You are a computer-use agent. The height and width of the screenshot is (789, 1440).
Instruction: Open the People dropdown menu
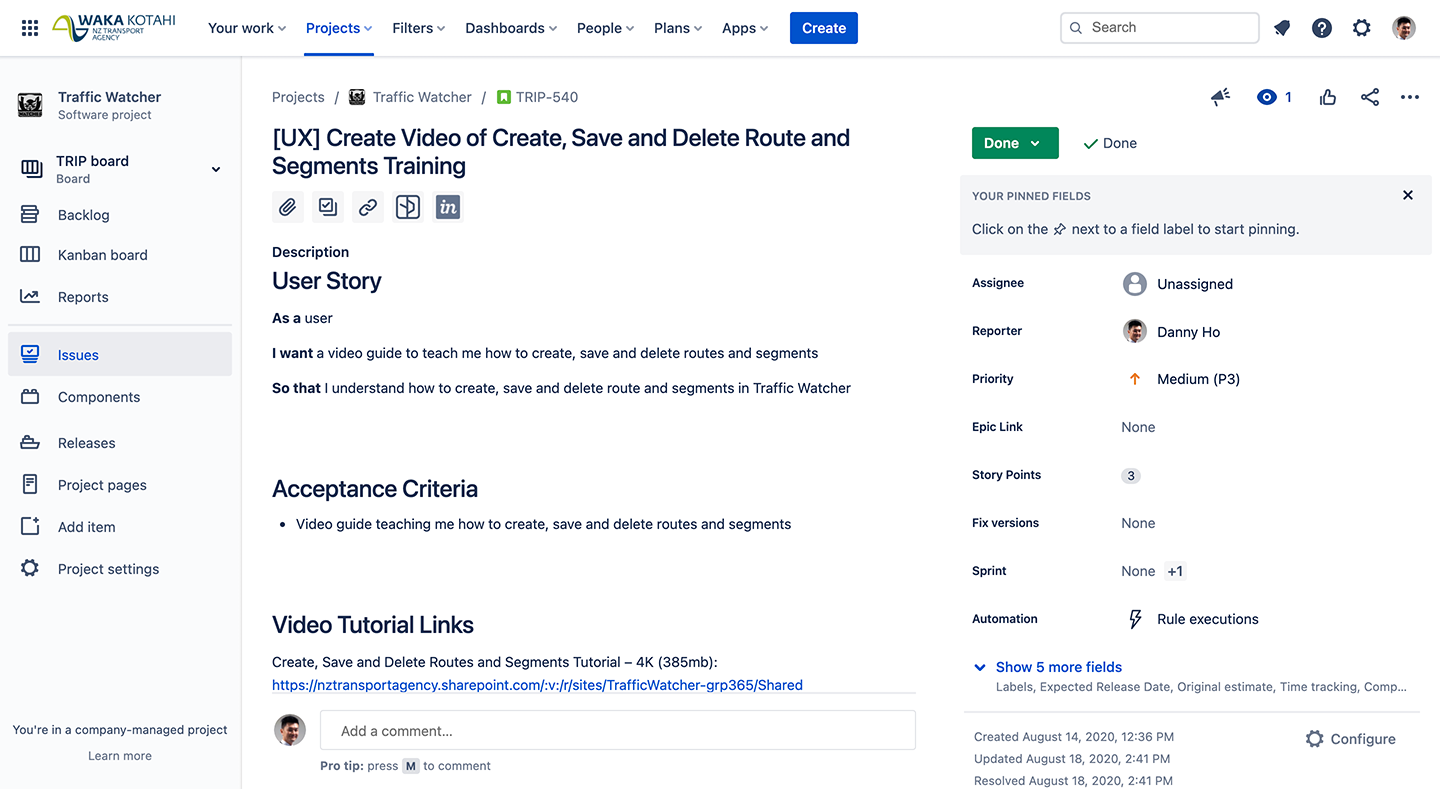pyautogui.click(x=605, y=28)
